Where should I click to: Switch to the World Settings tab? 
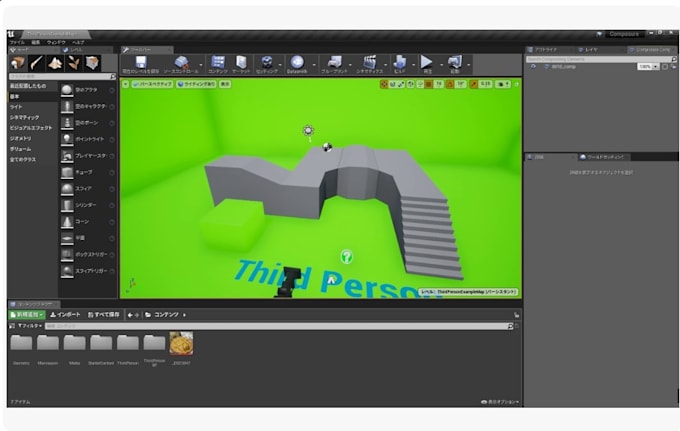pos(603,157)
